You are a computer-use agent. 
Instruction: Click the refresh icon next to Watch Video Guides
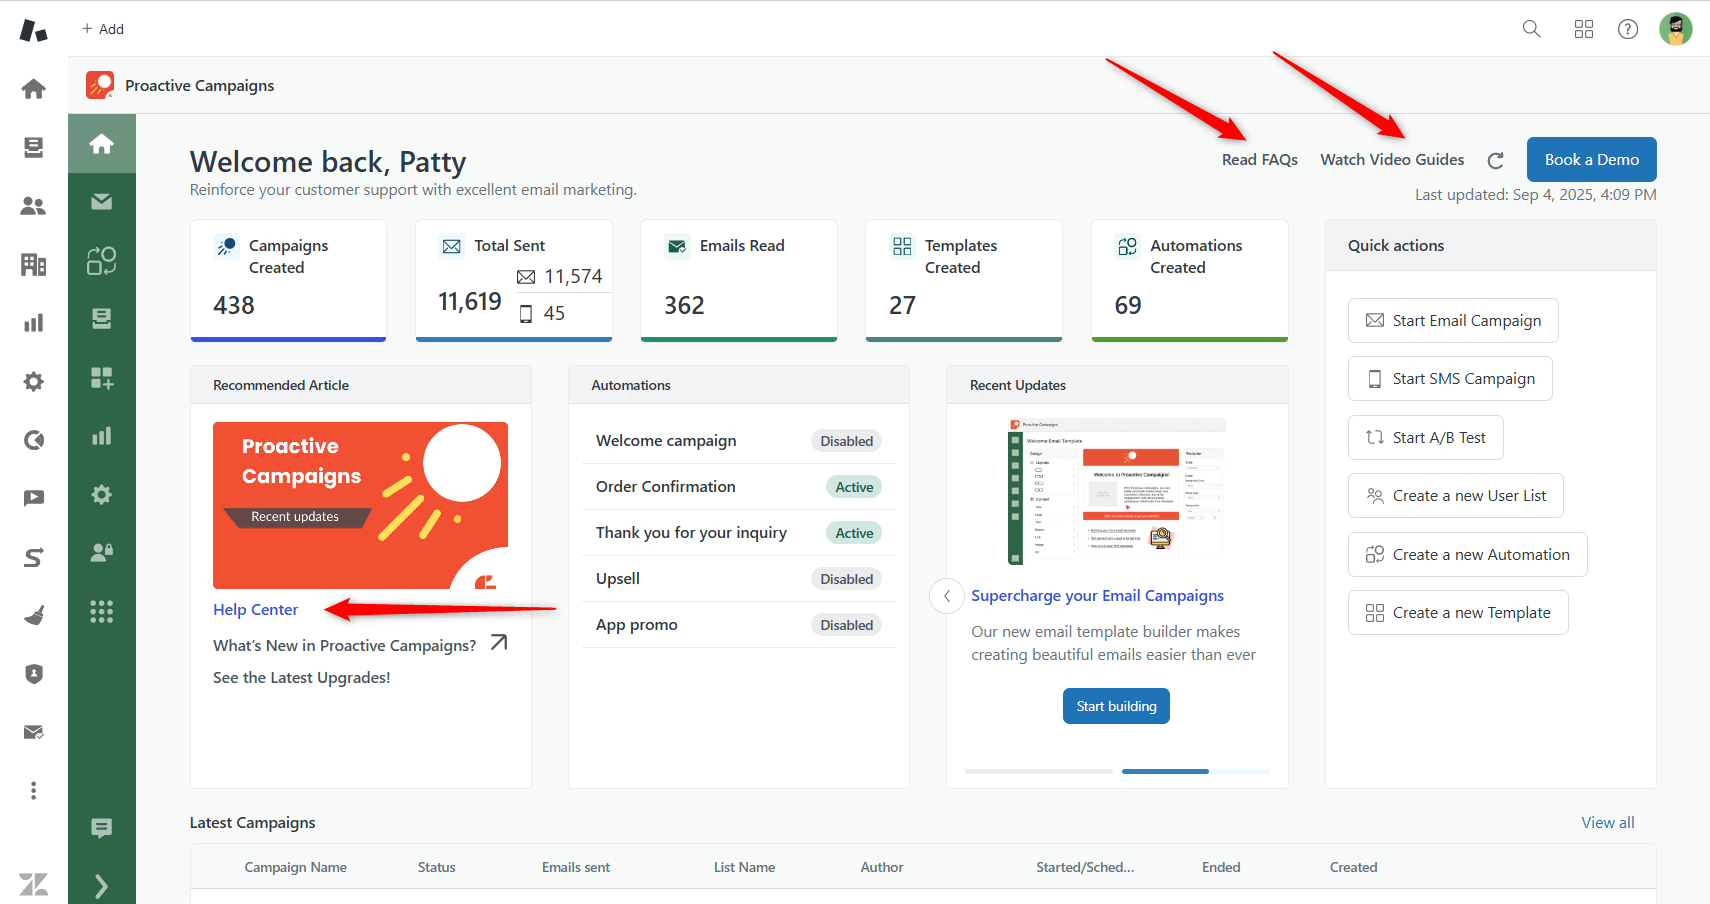(1496, 160)
